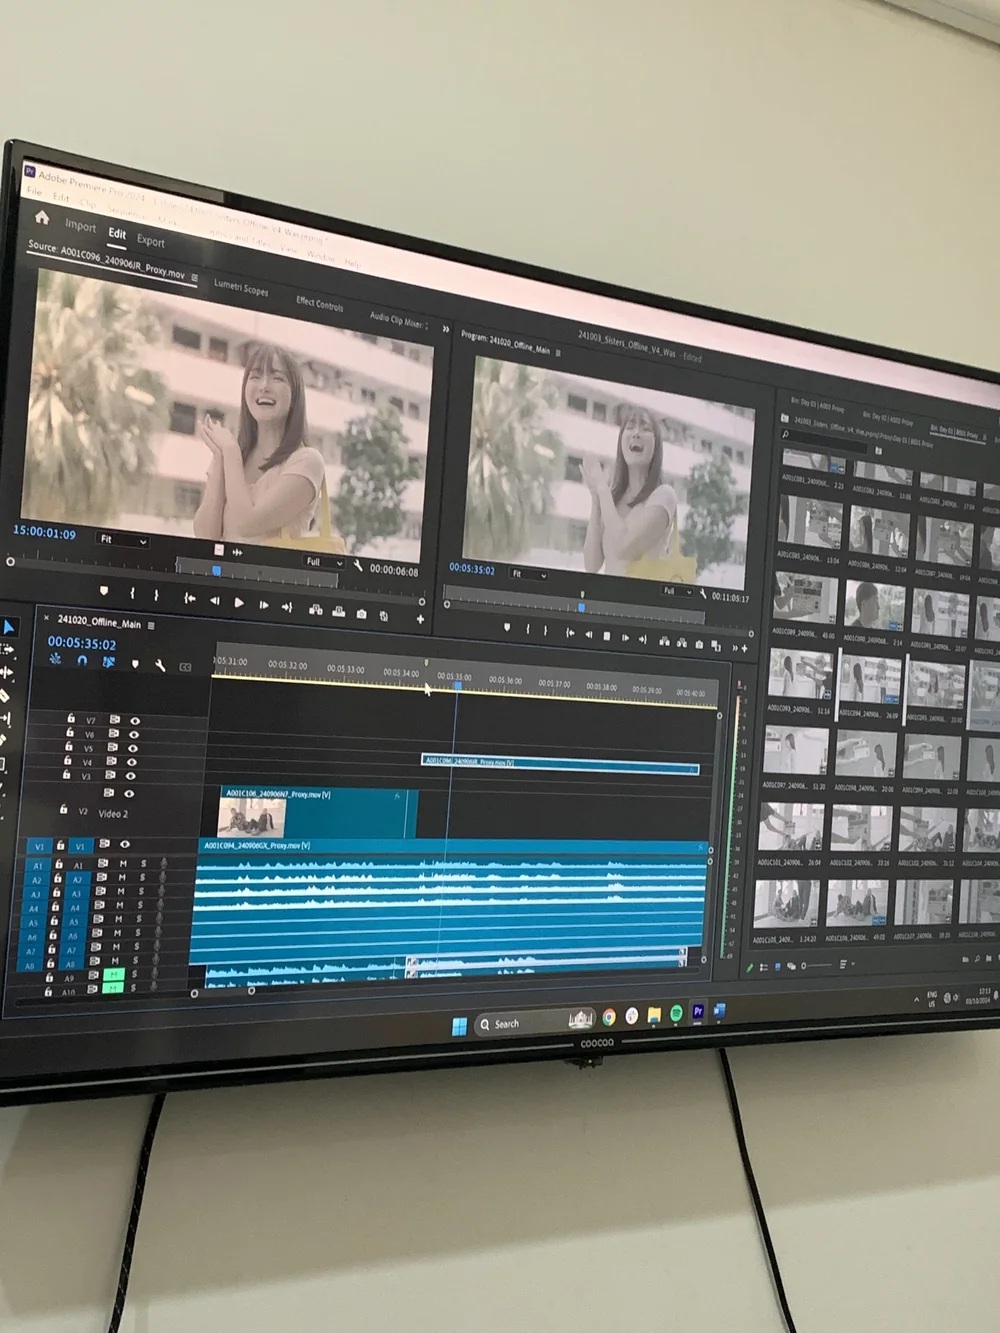Switch to the Import workspace tab
This screenshot has width=1000, height=1333.
pos(80,226)
